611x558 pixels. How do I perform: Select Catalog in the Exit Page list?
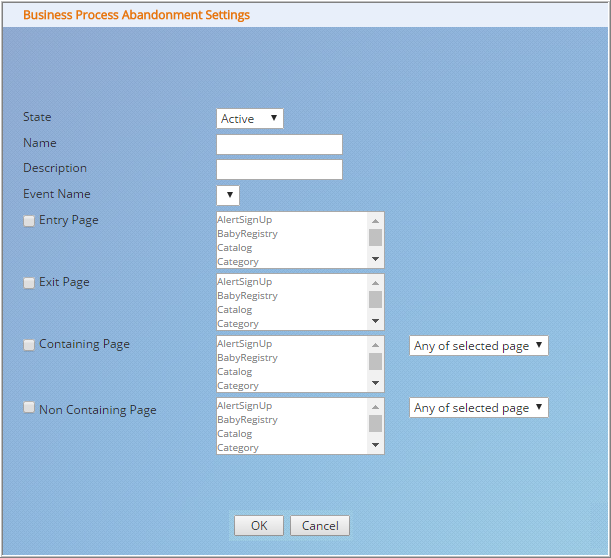click(x=235, y=310)
